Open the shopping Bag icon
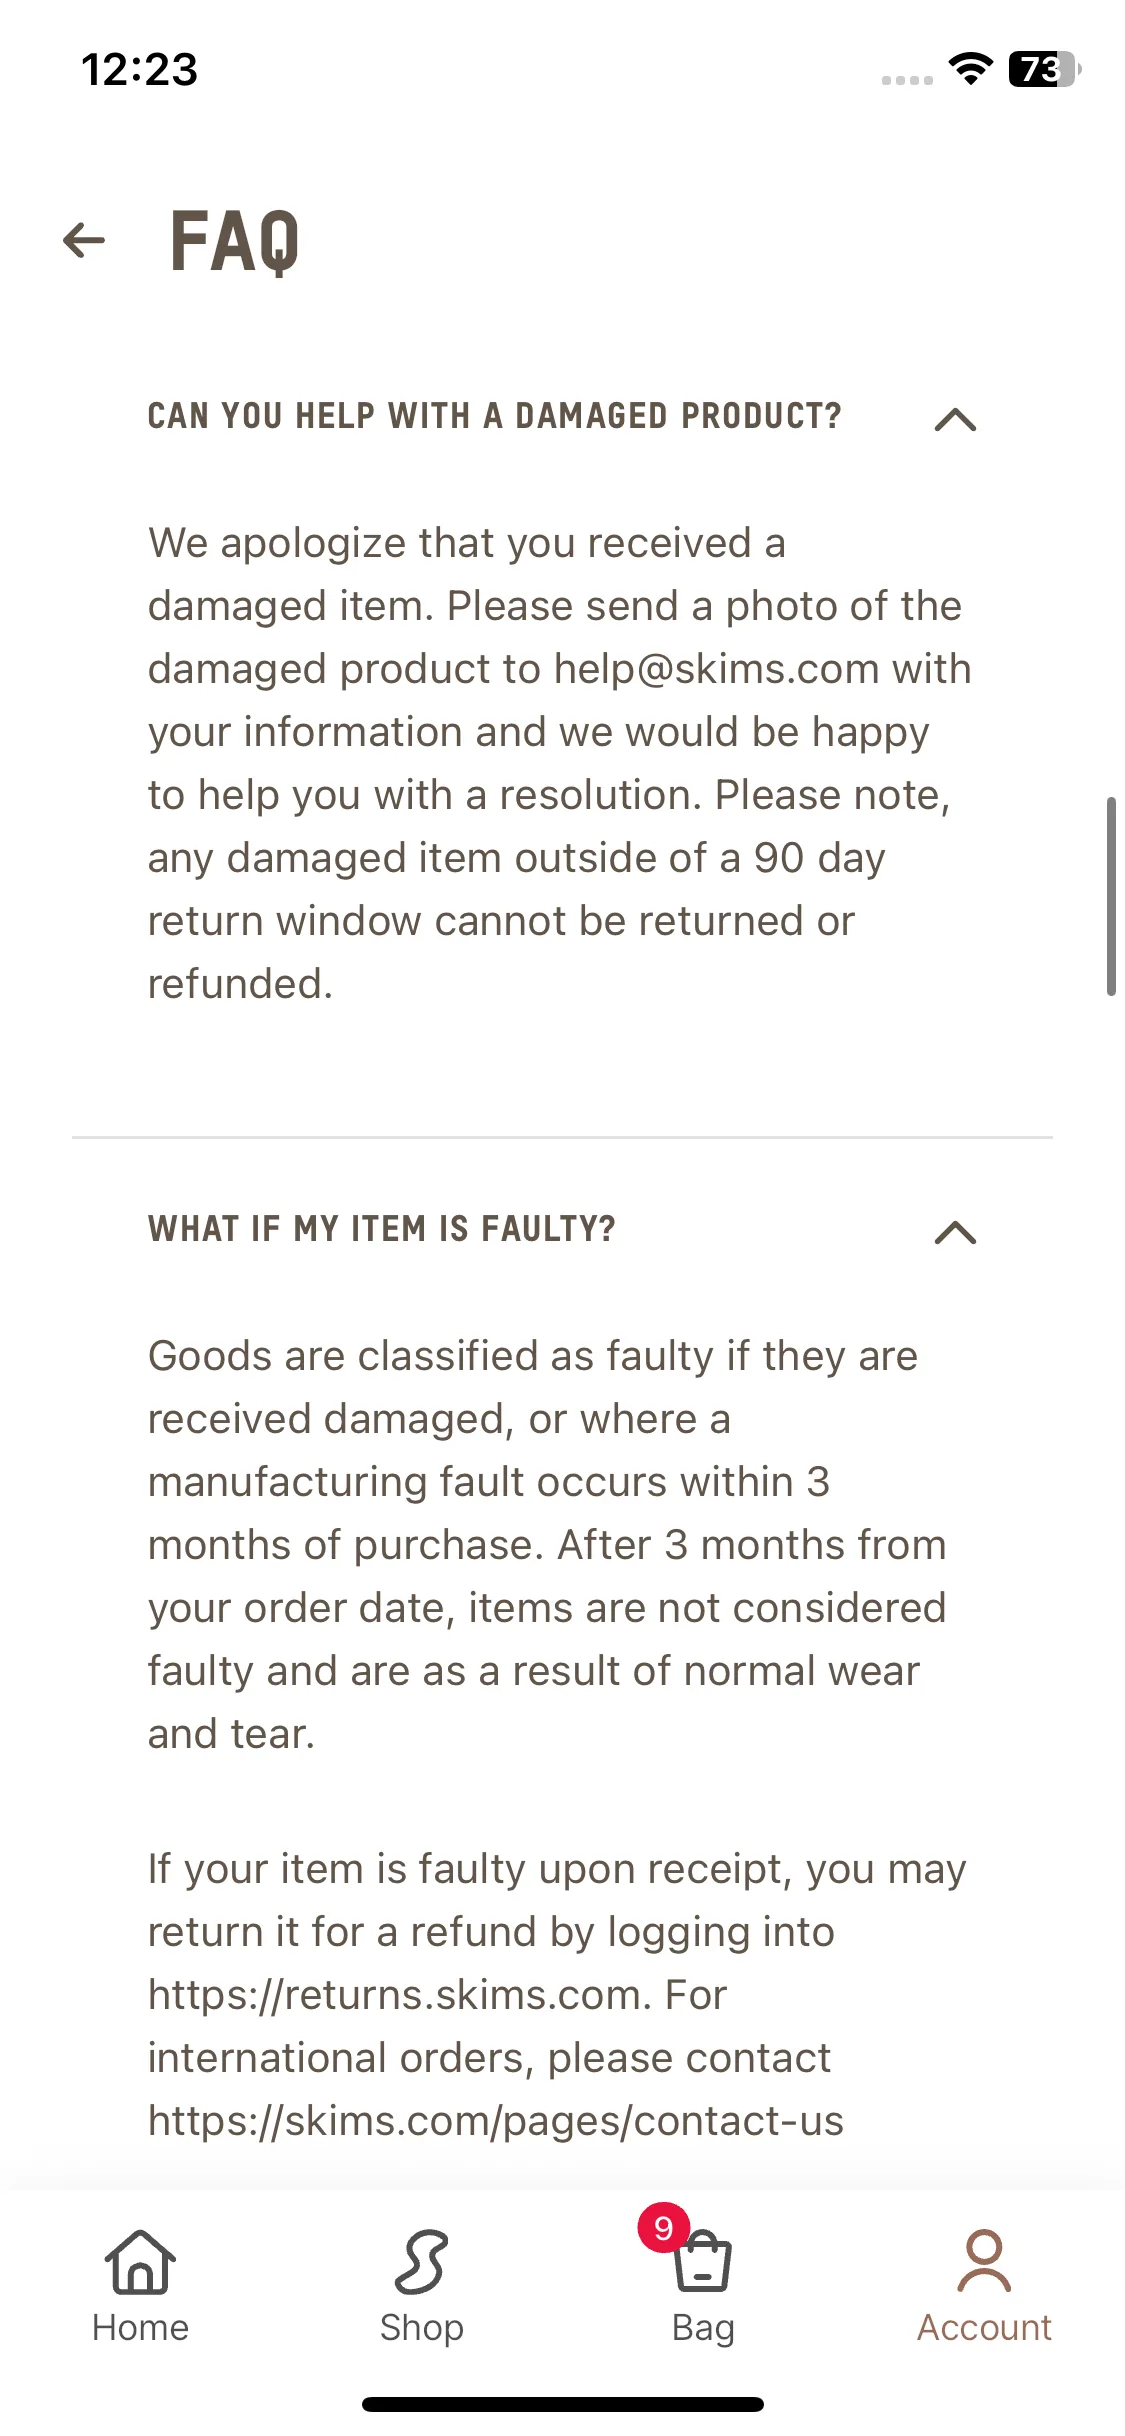This screenshot has height=2436, width=1125. pyautogui.click(x=703, y=2262)
